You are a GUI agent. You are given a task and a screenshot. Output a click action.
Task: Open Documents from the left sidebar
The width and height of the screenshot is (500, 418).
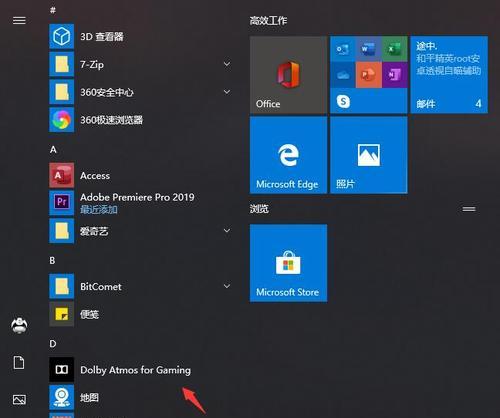tap(19, 362)
